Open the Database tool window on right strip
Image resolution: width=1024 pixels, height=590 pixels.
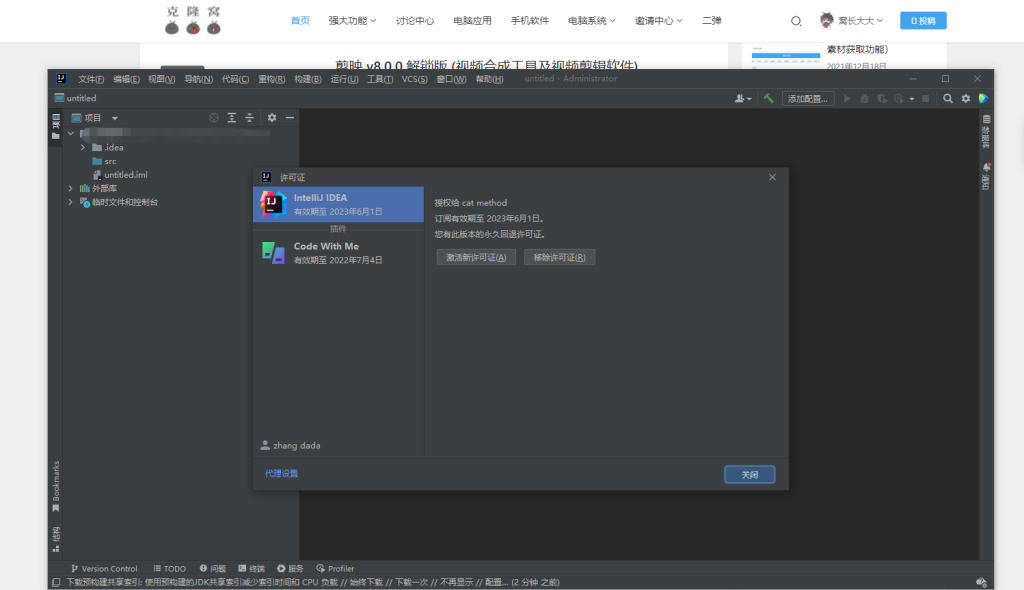tap(986, 131)
